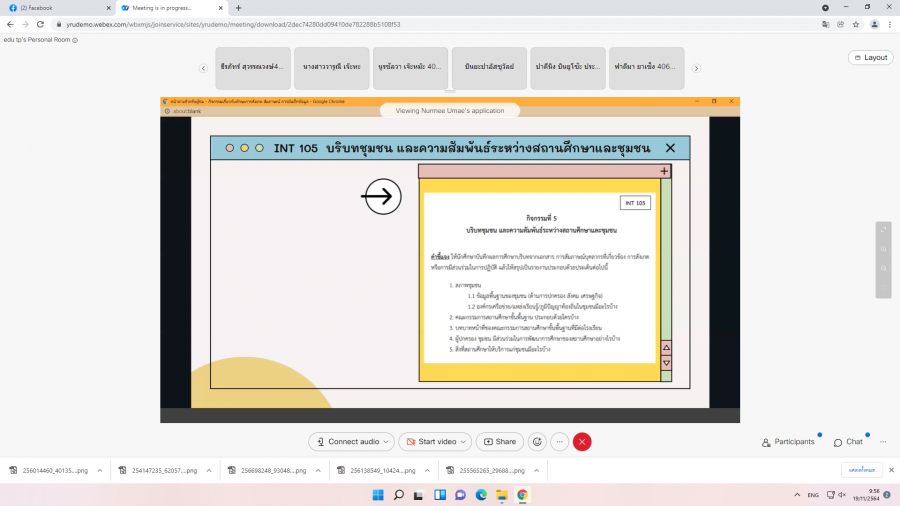Image resolution: width=900 pixels, height=506 pixels.
Task: Click the plus icon on shared window
Action: (x=664, y=171)
